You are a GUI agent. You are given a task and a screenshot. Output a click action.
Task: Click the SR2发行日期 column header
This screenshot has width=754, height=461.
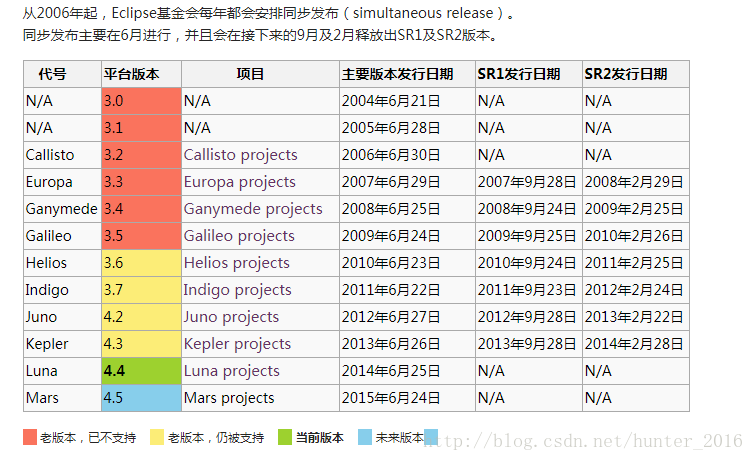pos(636,74)
